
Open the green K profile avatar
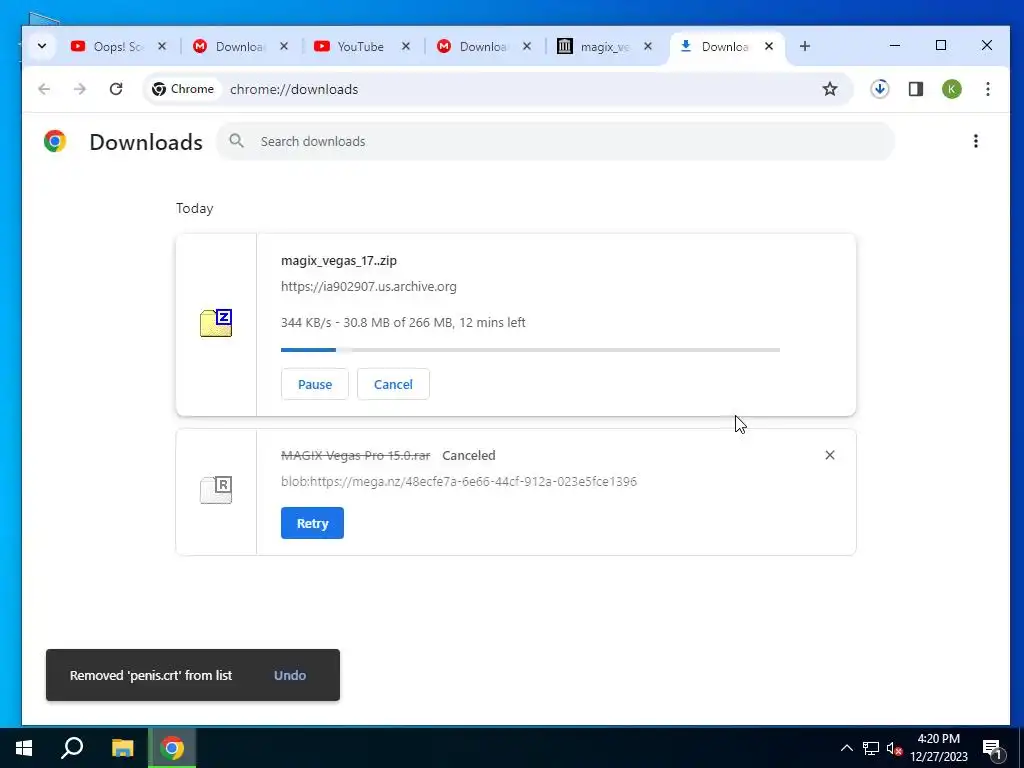coord(952,89)
